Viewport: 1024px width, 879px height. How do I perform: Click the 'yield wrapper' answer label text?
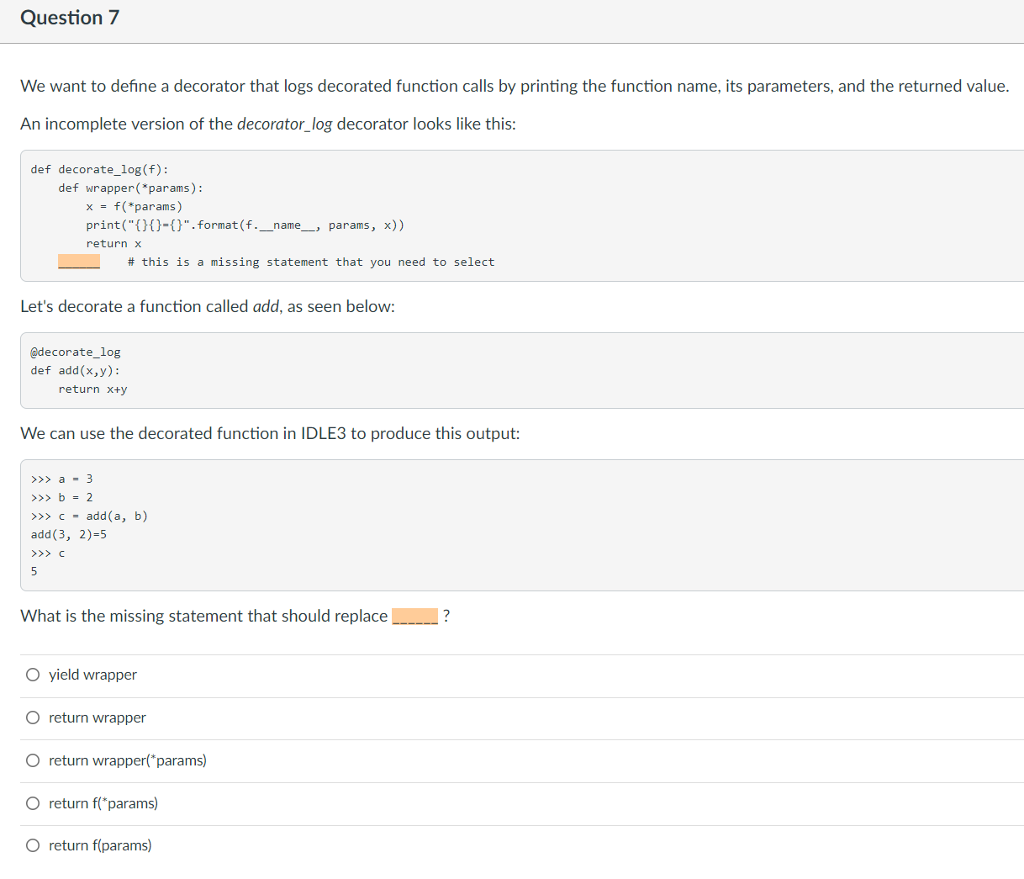pos(93,675)
